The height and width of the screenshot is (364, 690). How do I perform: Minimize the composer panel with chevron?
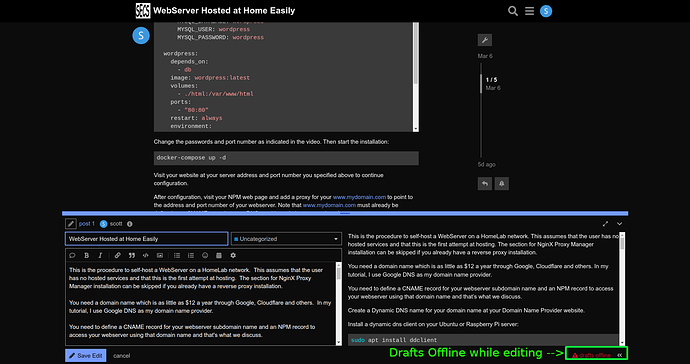point(620,224)
